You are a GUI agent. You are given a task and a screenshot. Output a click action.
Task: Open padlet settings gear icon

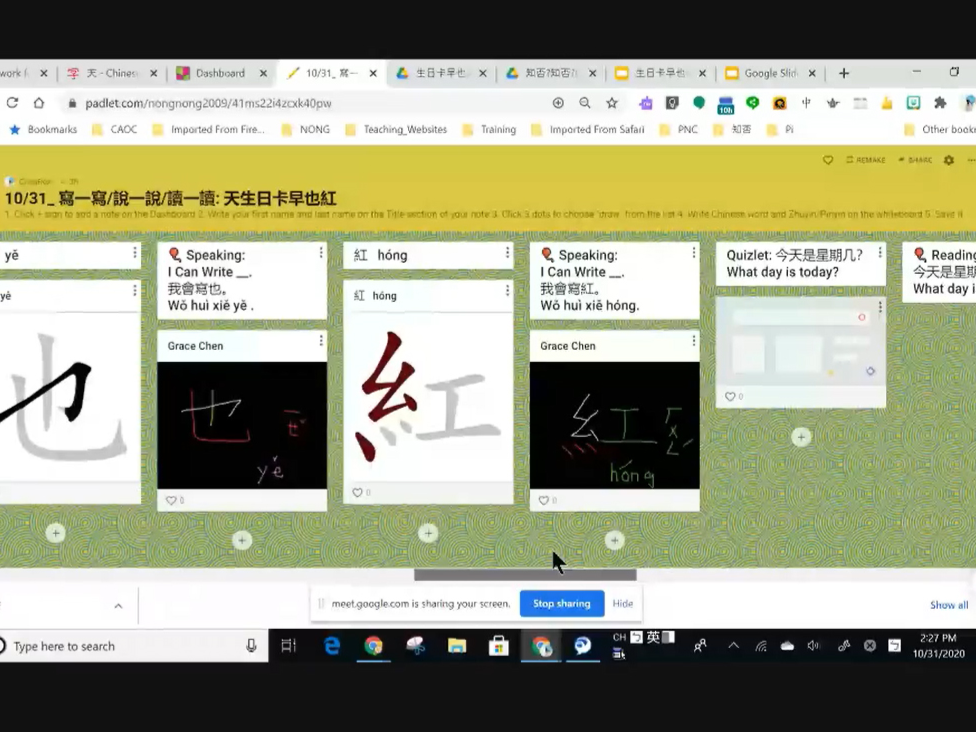click(x=949, y=160)
